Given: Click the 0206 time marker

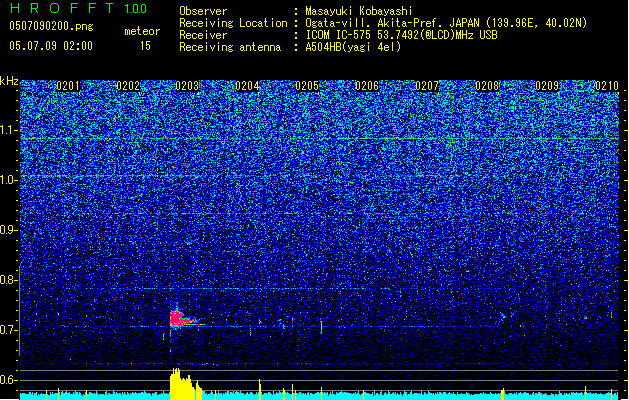Looking at the screenshot, I should [x=367, y=86].
